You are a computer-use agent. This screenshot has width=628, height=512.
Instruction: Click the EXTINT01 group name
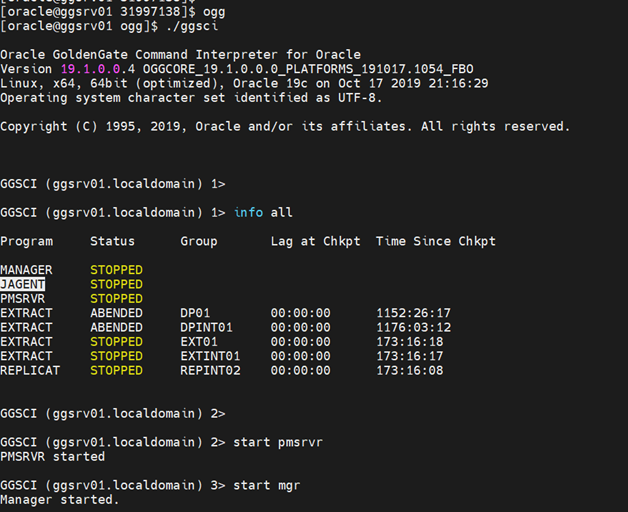click(210, 356)
